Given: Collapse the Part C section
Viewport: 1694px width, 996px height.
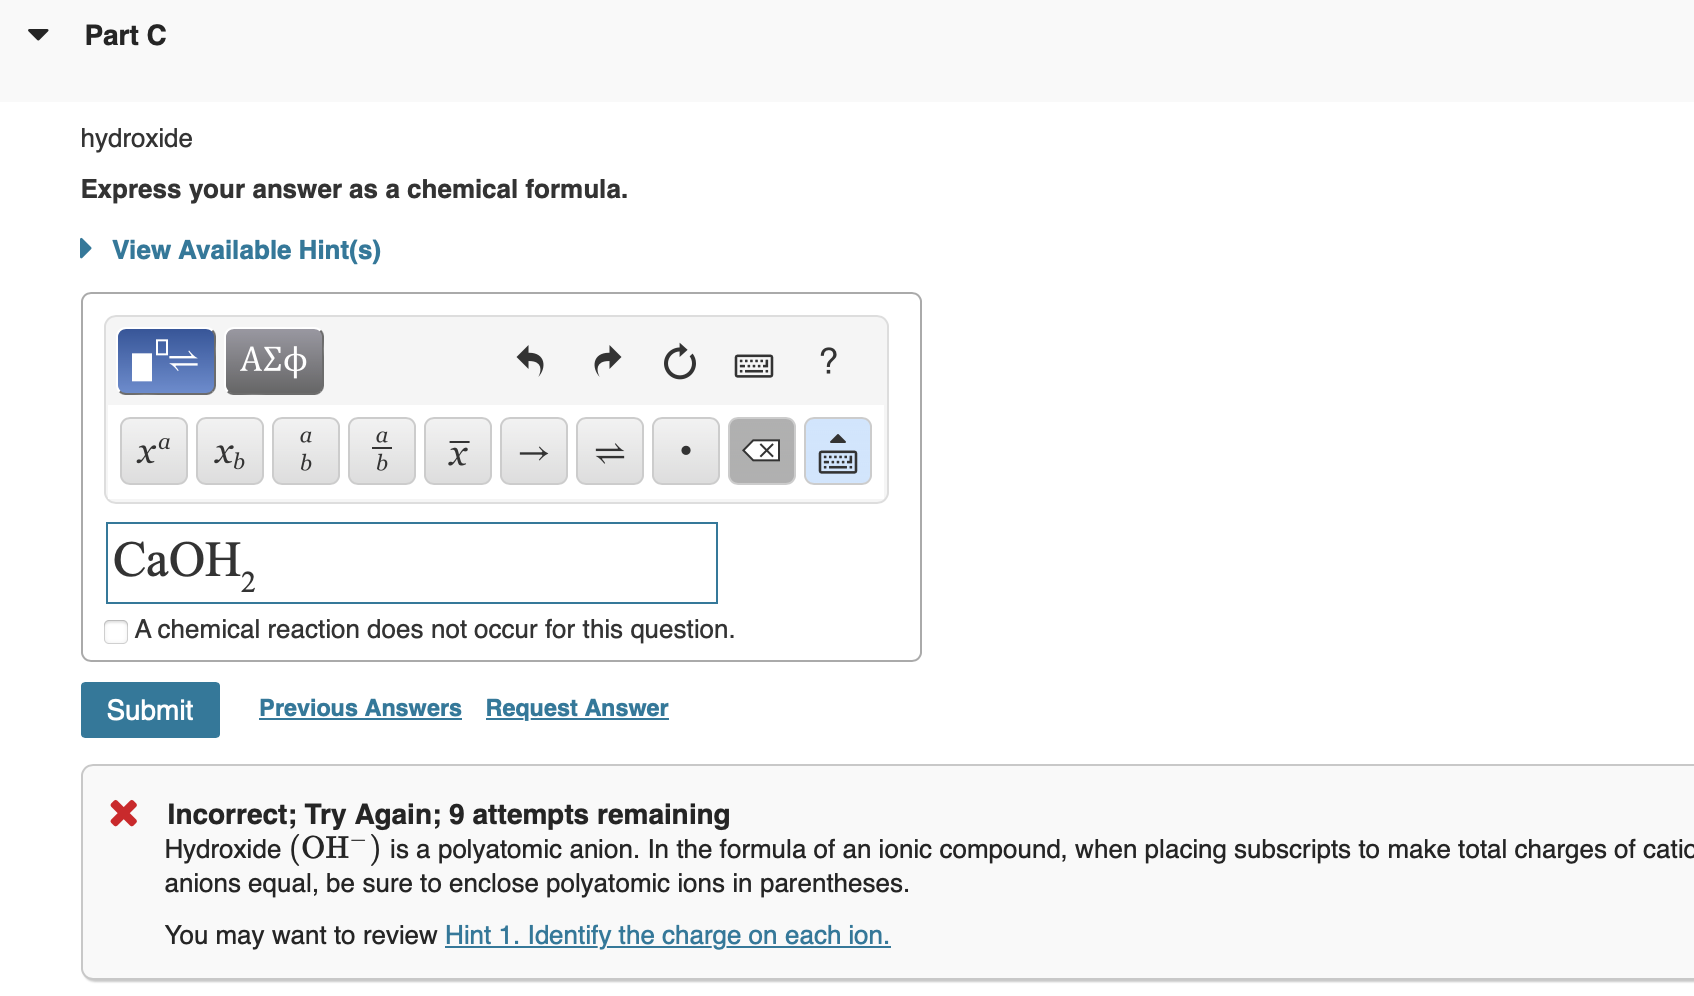Looking at the screenshot, I should [36, 34].
